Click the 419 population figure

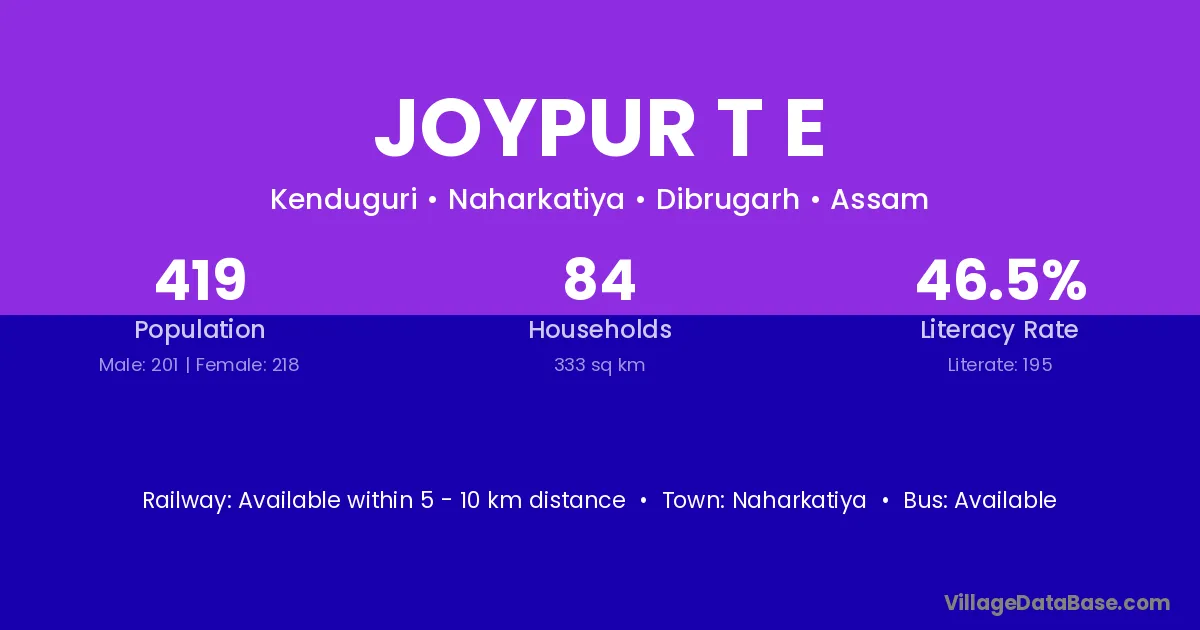[x=200, y=280]
